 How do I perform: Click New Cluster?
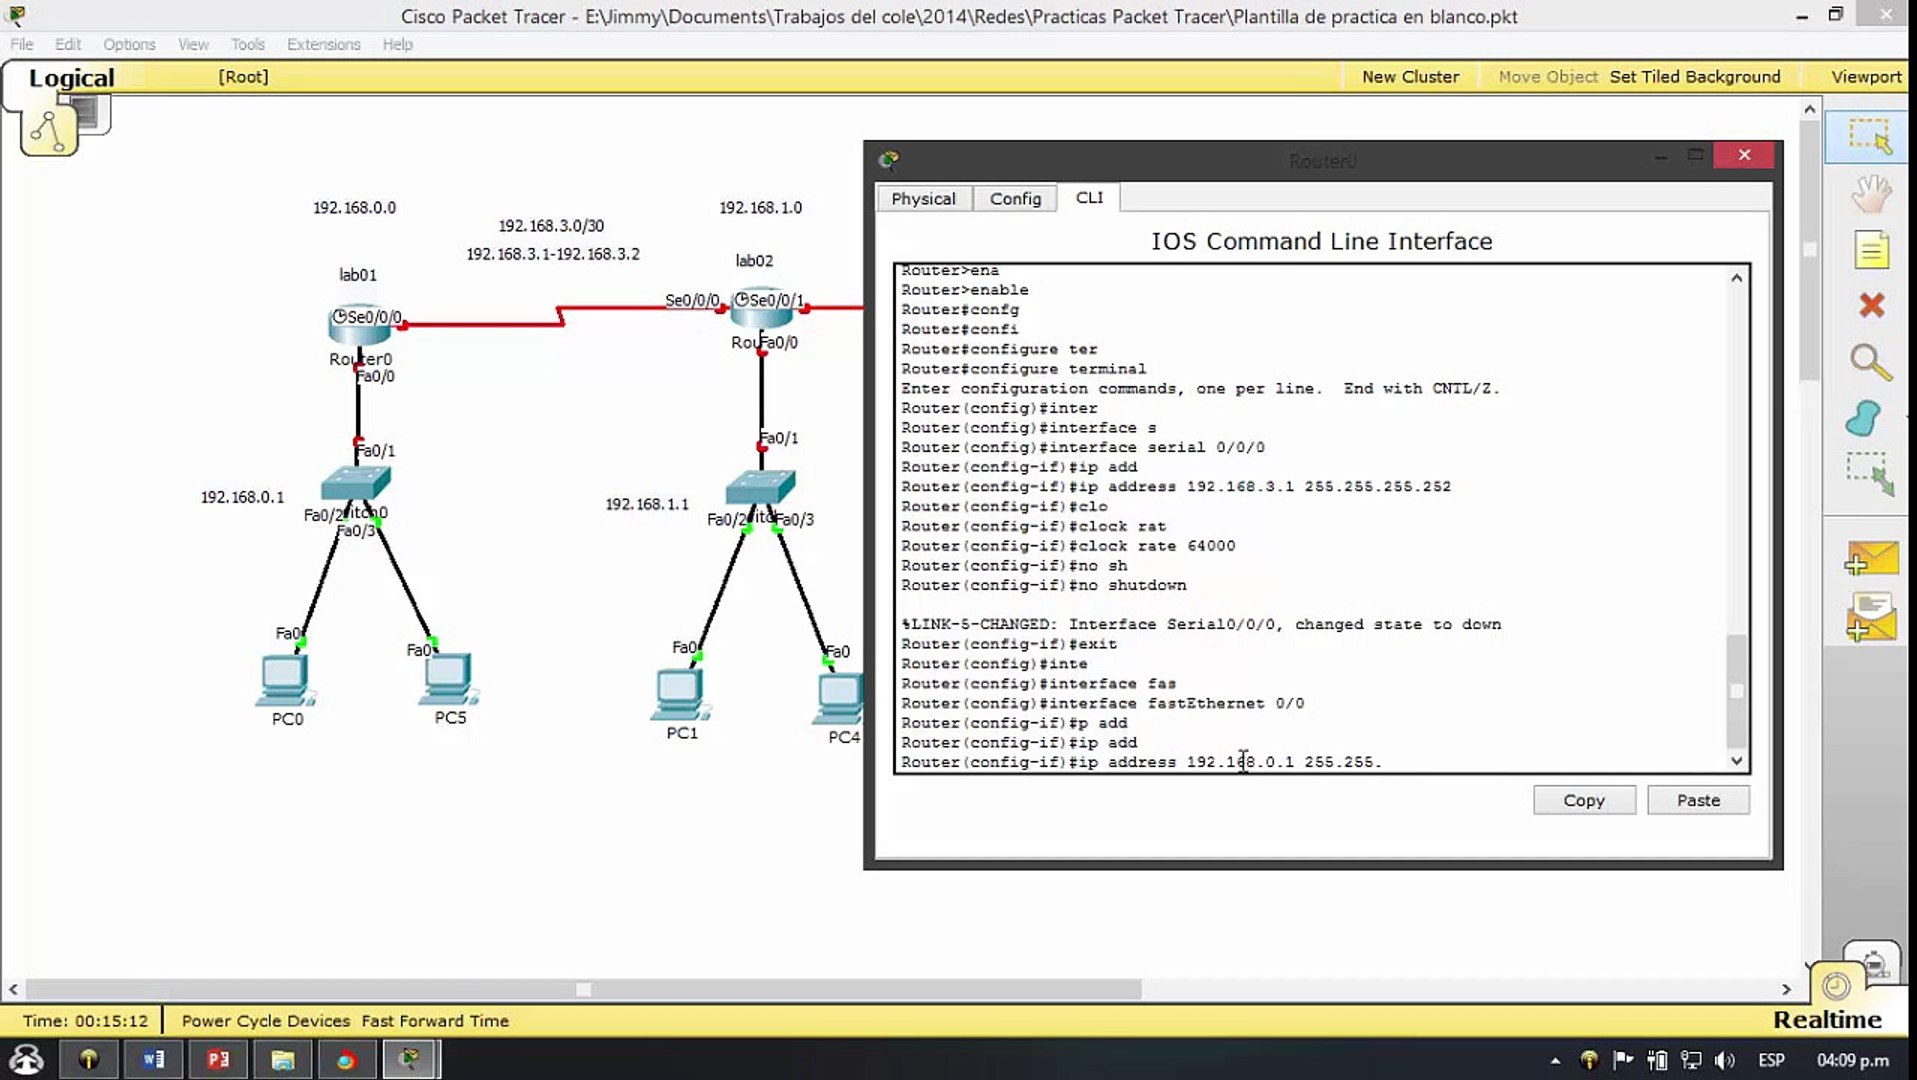click(x=1410, y=76)
